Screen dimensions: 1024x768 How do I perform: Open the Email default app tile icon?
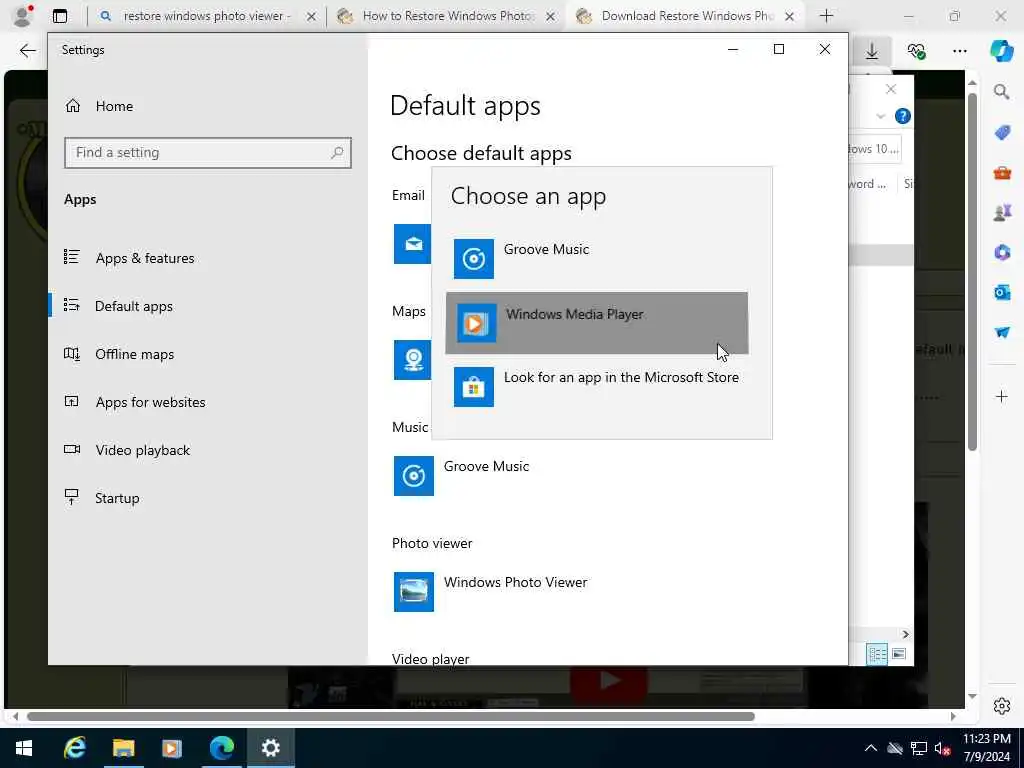[x=412, y=244]
